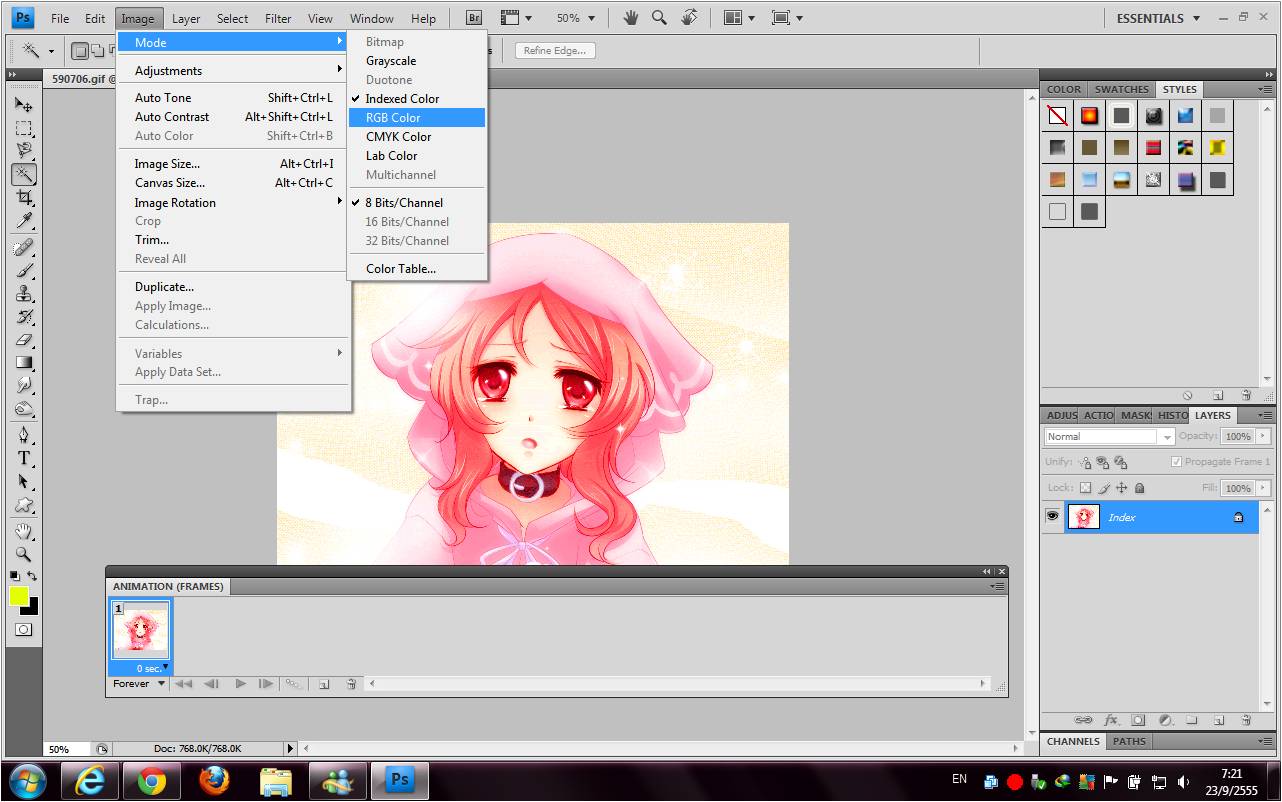Reset default foreground and background colors
This screenshot has height=802, width=1282.
pos(15,576)
